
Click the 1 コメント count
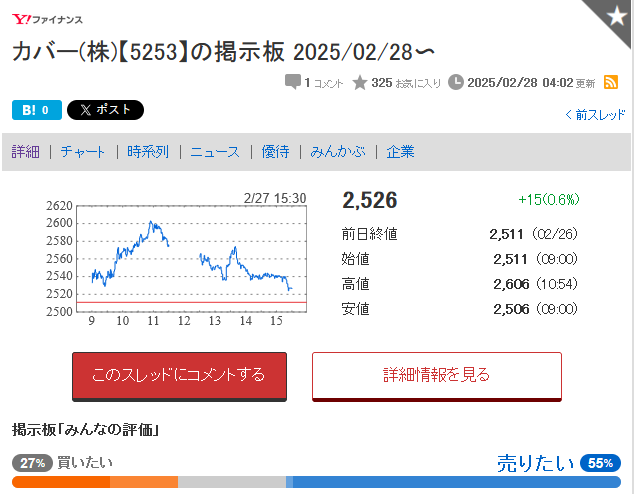(323, 83)
